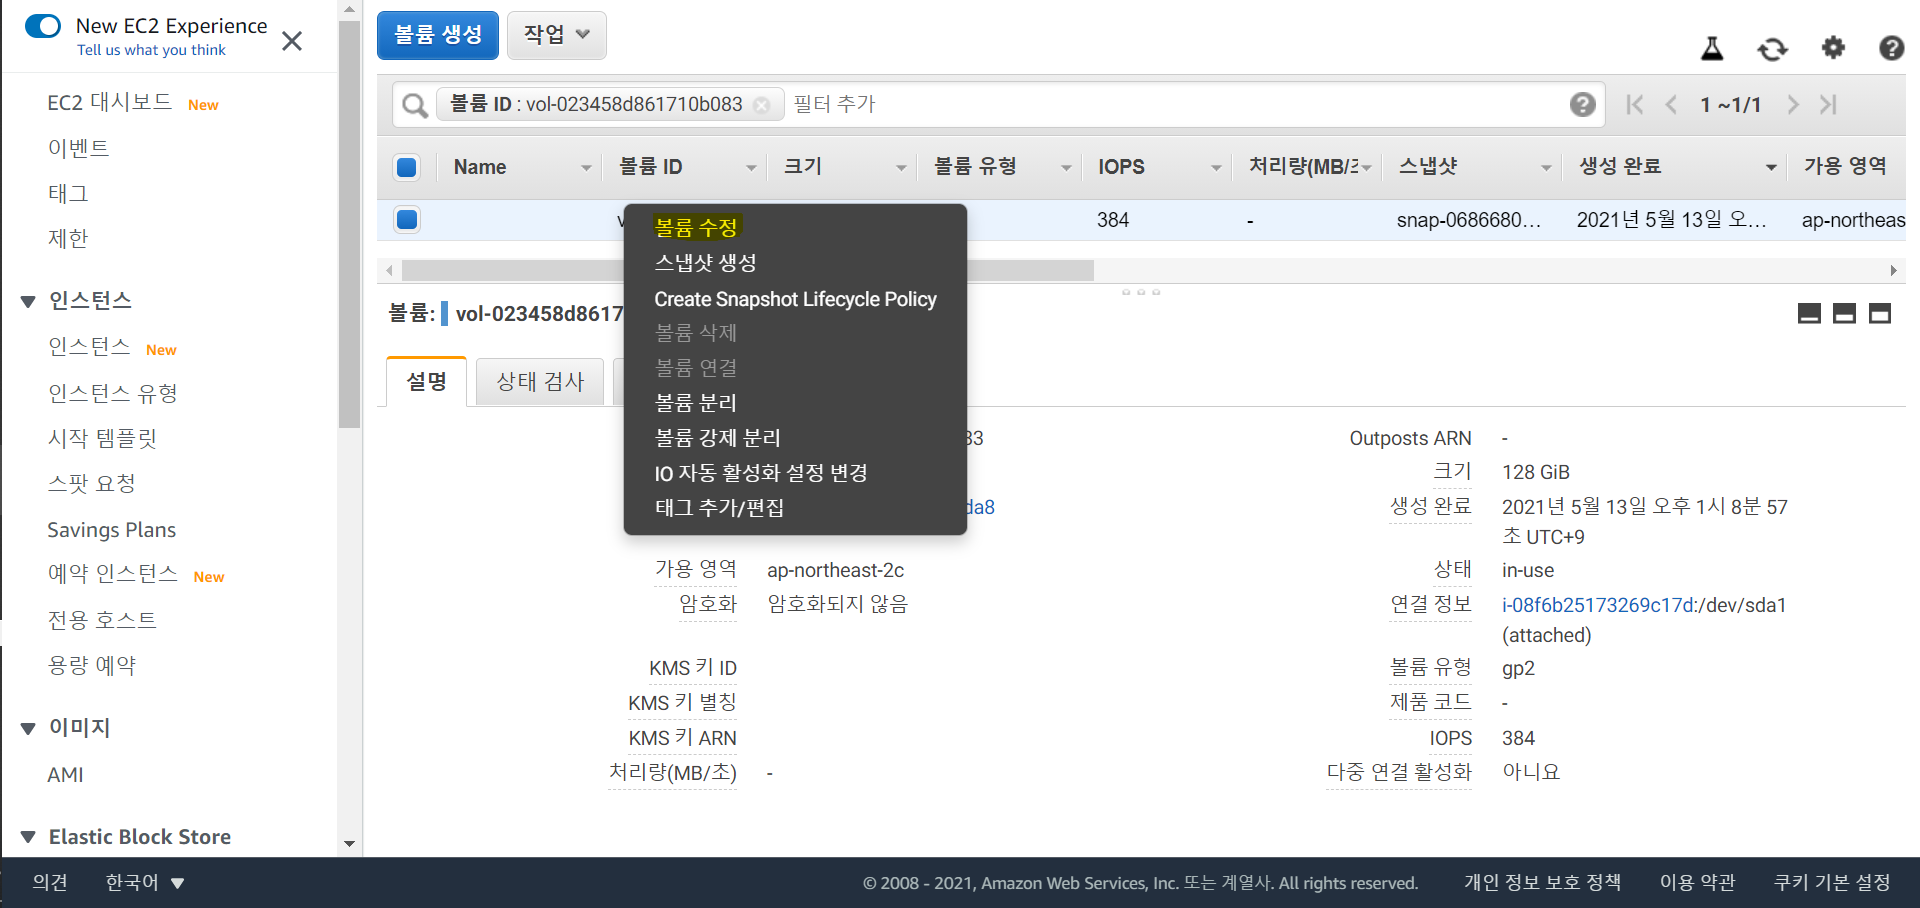Viewport: 1920px width, 908px height.
Task: Go to last page of results
Action: point(1828,104)
